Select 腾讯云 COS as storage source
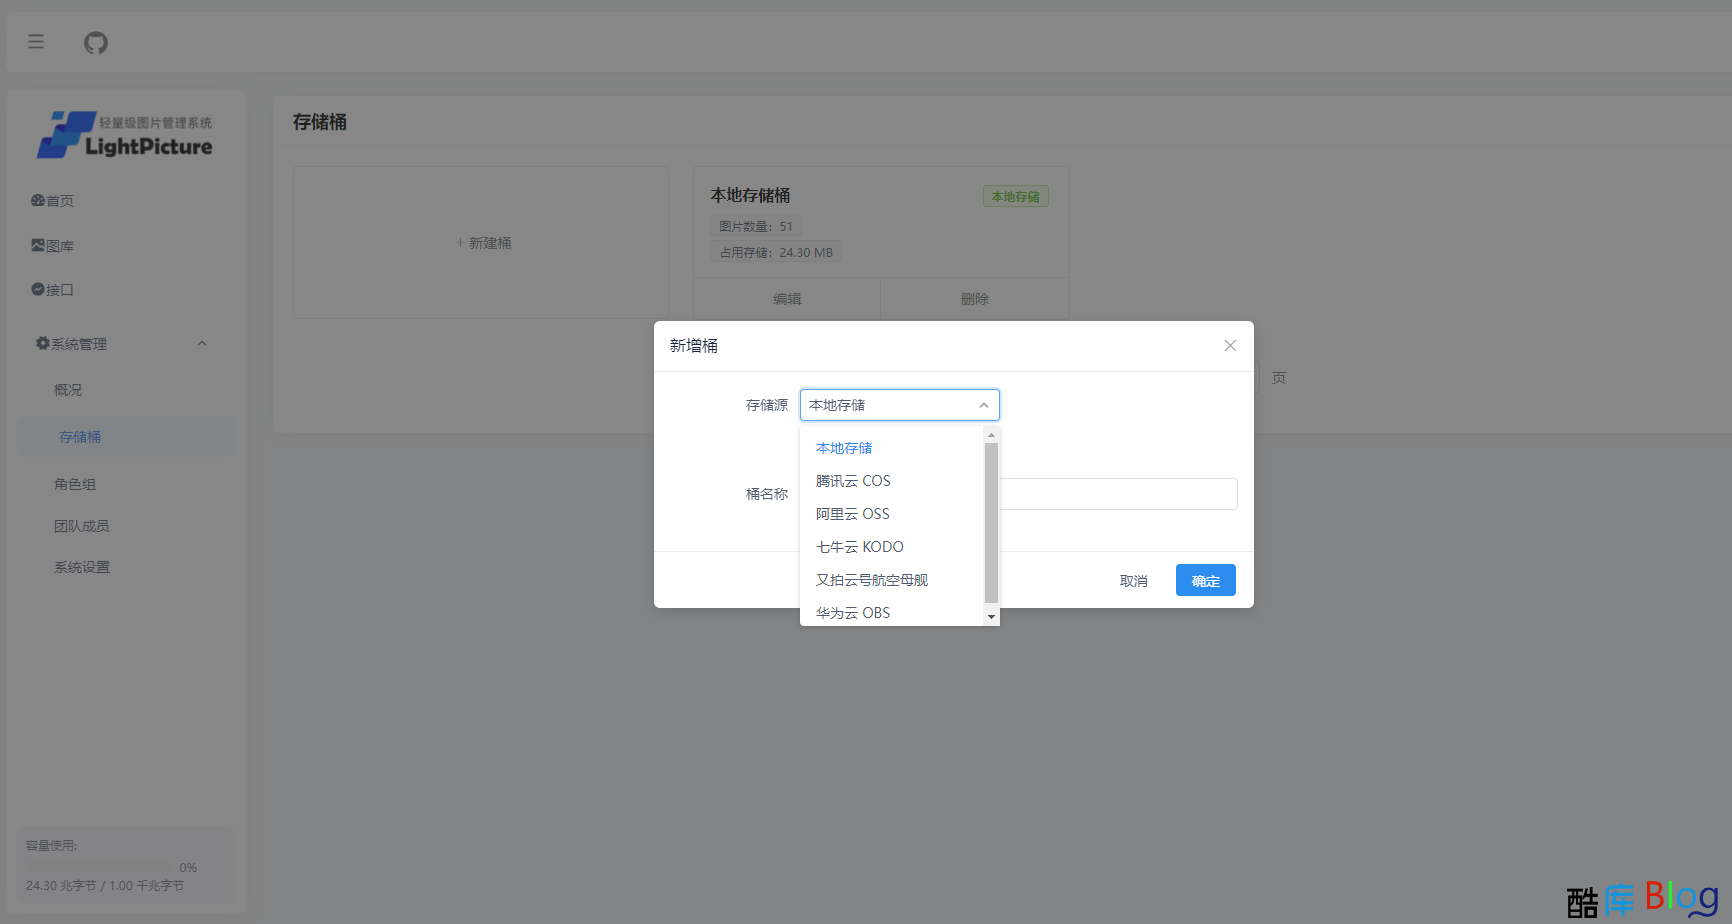 click(x=852, y=480)
